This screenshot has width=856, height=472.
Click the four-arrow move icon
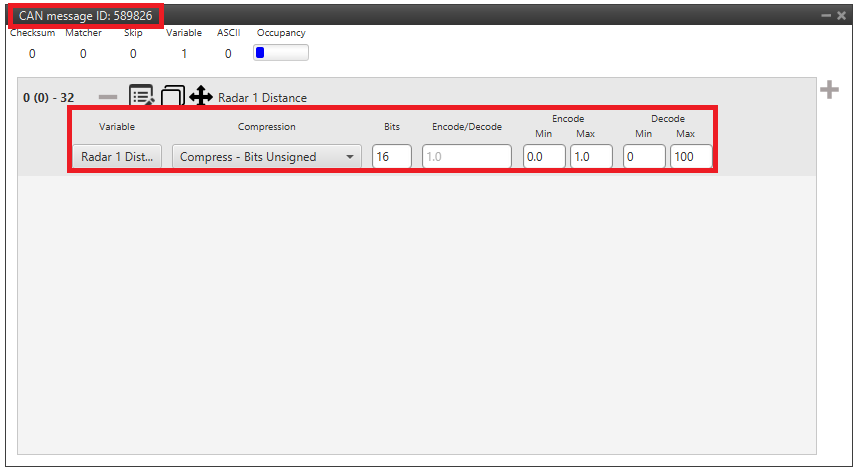[200, 97]
